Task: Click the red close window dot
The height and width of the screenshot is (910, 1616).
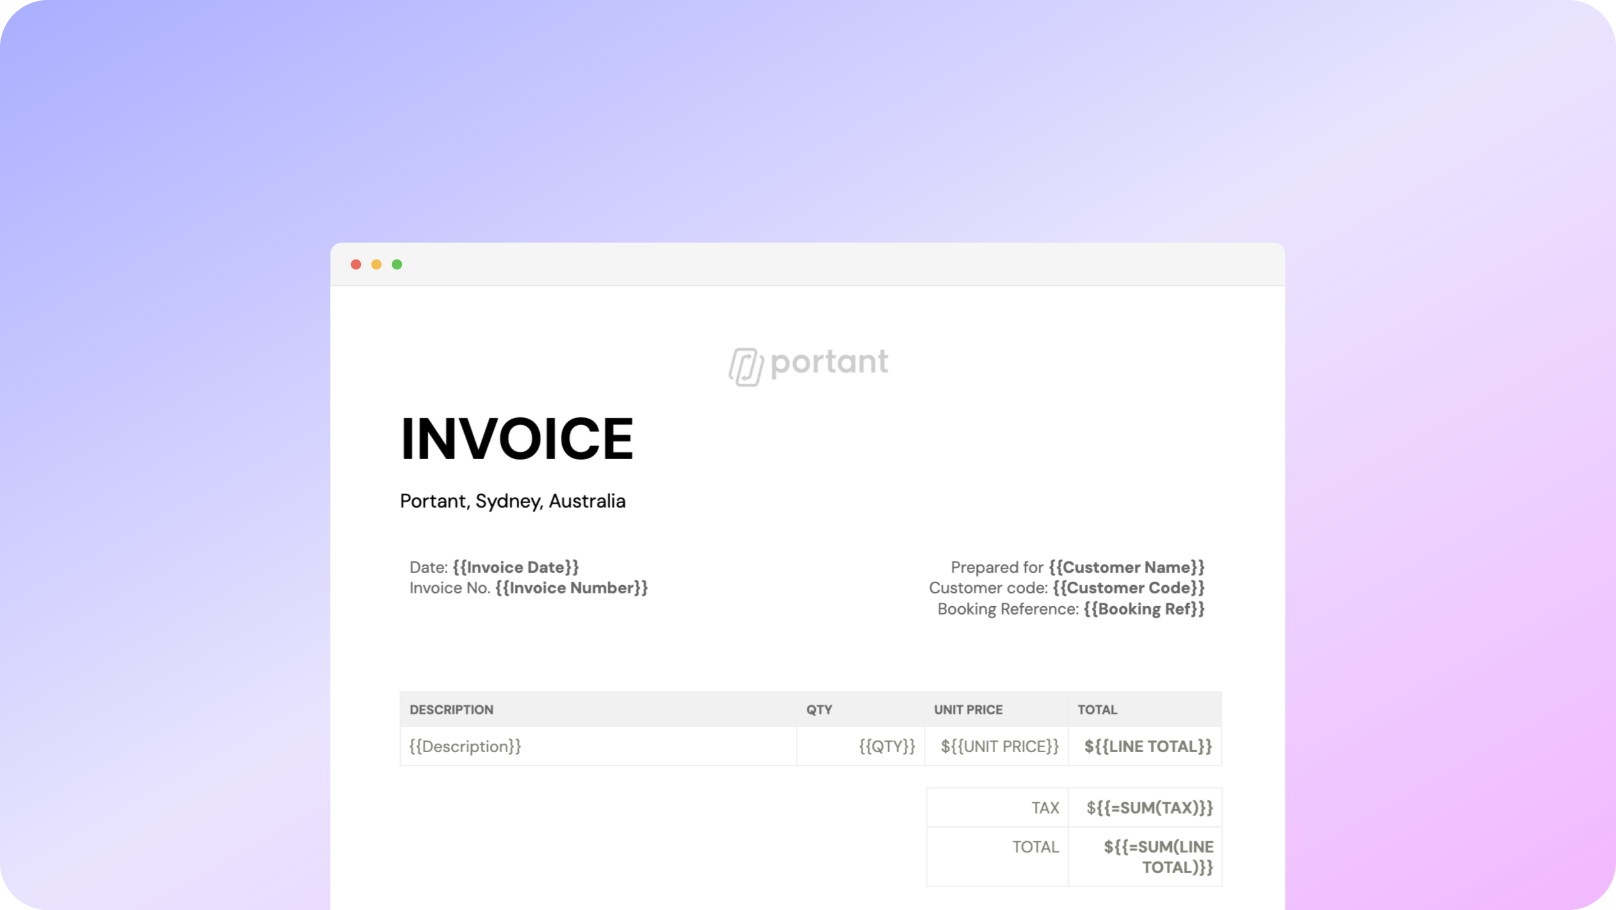Action: click(x=356, y=264)
